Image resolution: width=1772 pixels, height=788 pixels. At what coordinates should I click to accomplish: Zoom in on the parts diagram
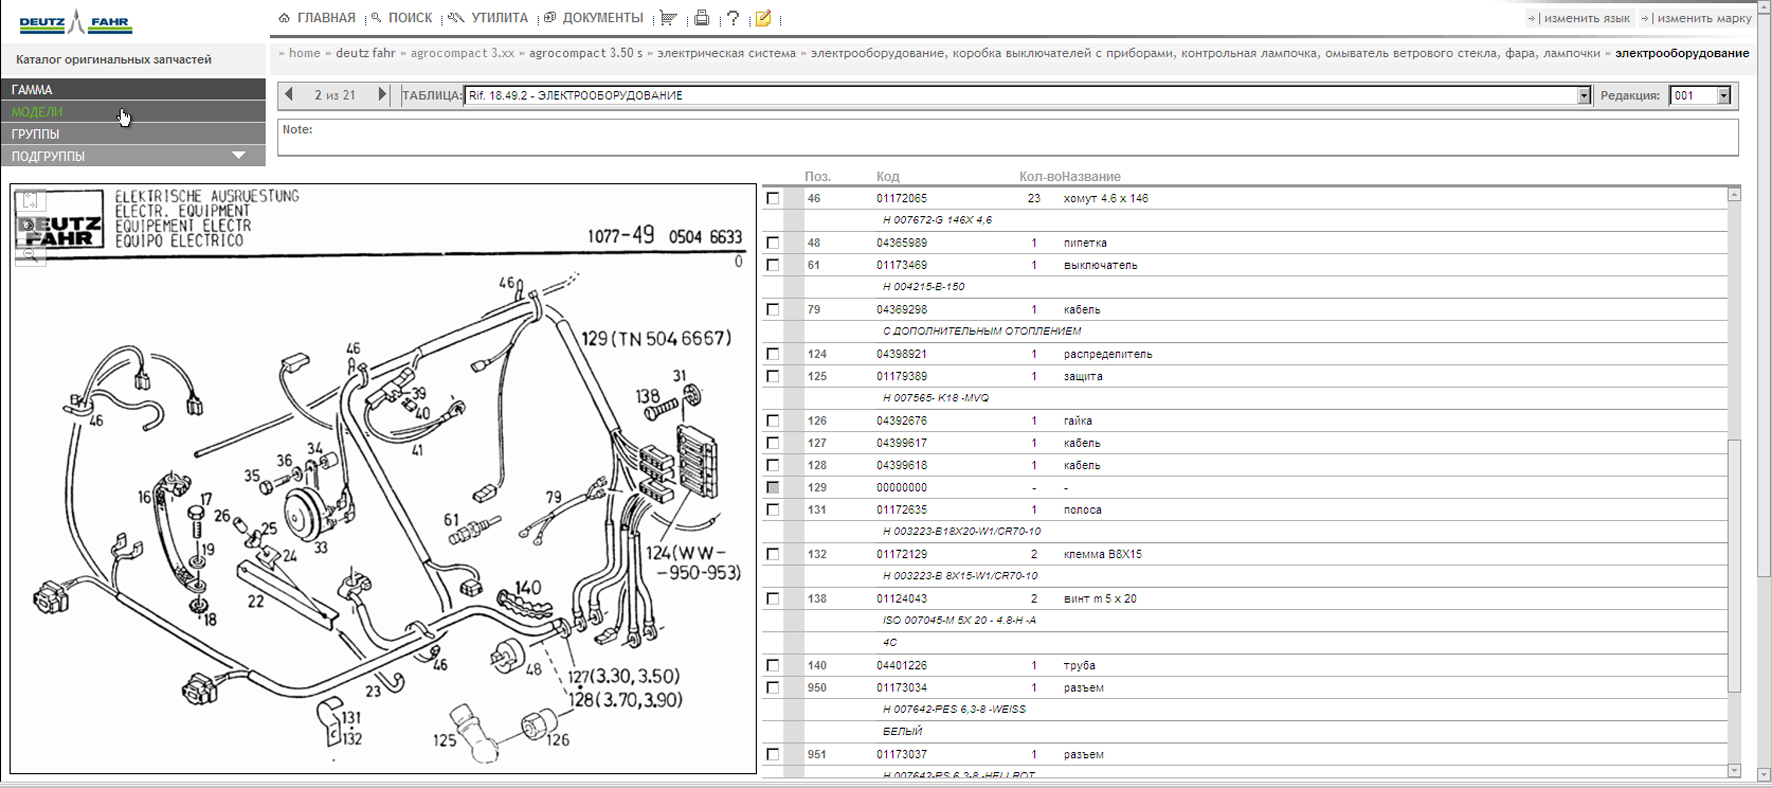click(x=29, y=225)
